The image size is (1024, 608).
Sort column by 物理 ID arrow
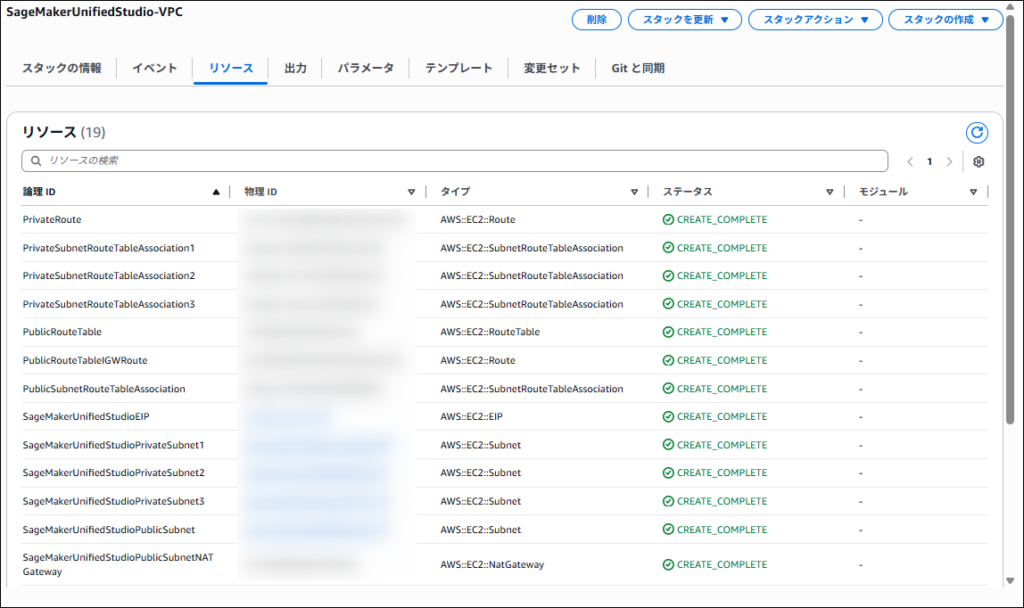click(411, 192)
